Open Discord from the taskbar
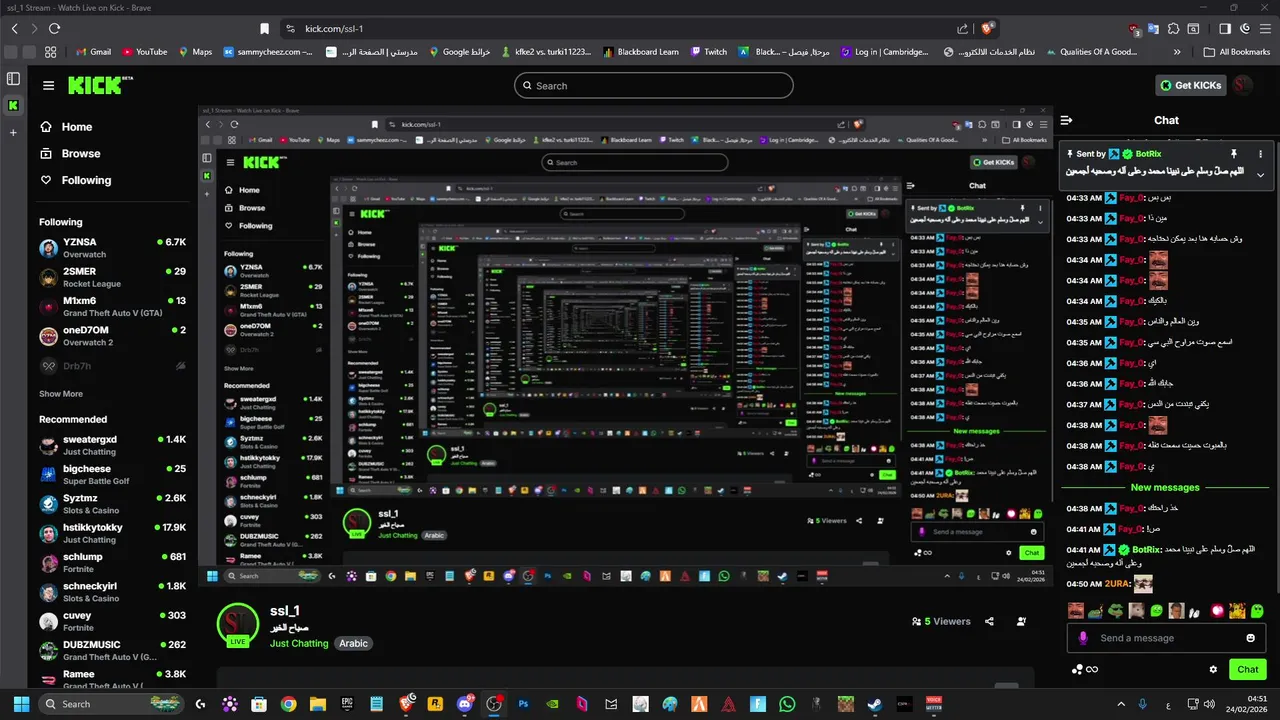 click(x=464, y=704)
